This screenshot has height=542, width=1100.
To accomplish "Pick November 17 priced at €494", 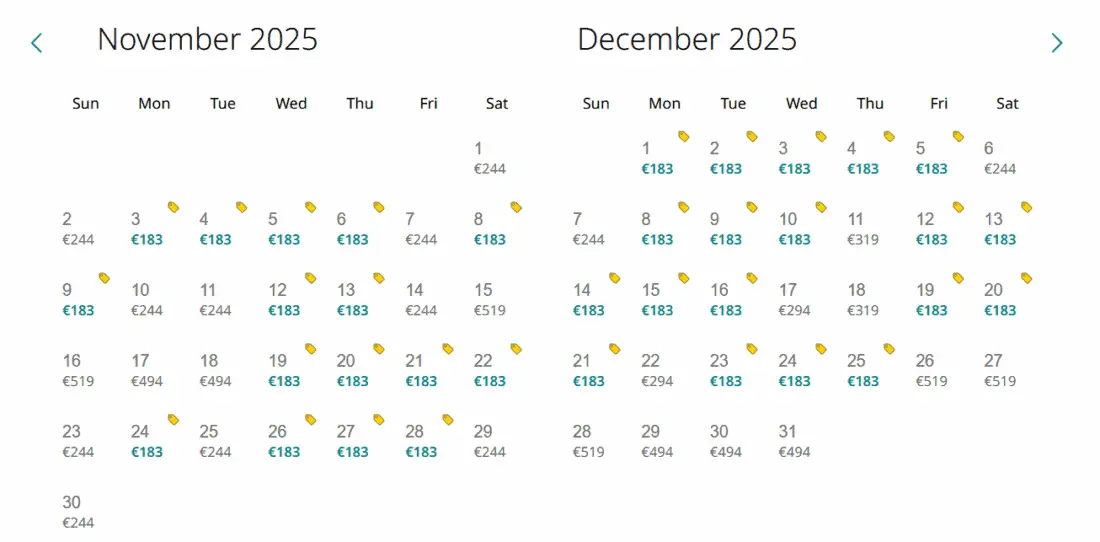I will click(146, 371).
